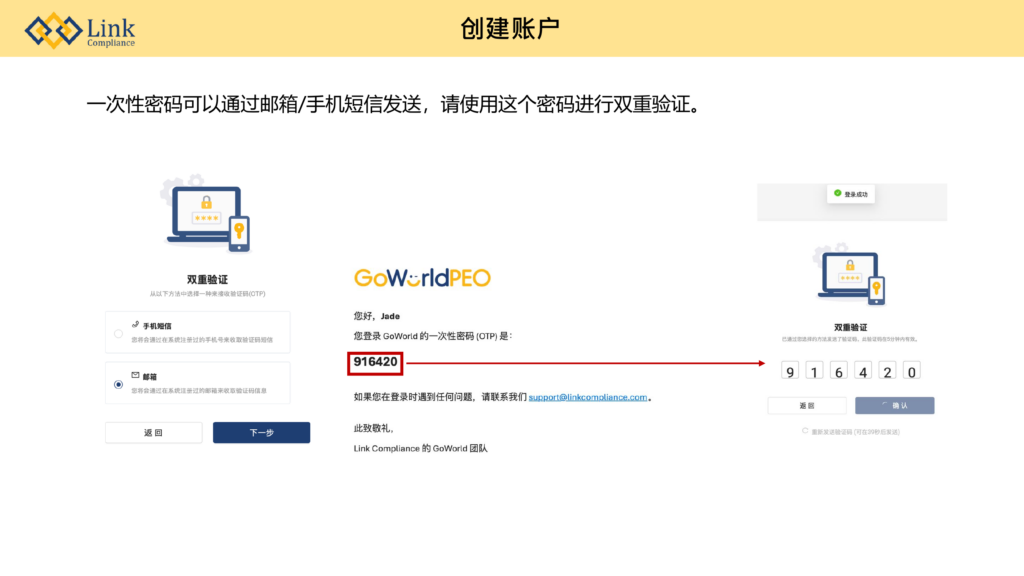This screenshot has height=576, width=1024.
Task: Click the GoWorldPEO logo in the email
Action: [x=422, y=278]
